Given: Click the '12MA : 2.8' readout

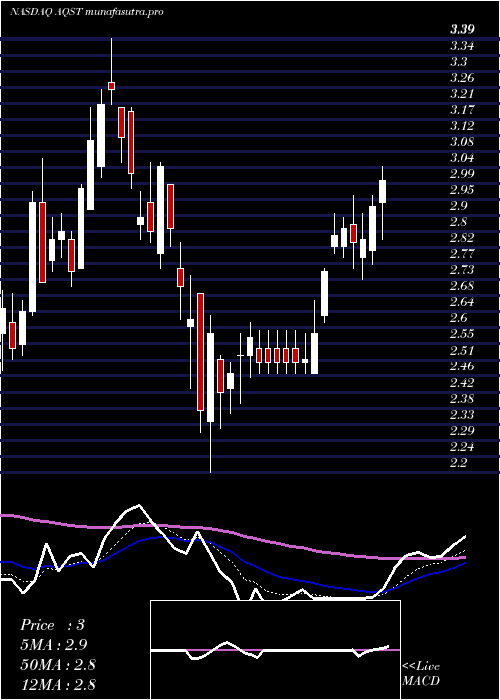Looking at the screenshot, I should (58, 684).
